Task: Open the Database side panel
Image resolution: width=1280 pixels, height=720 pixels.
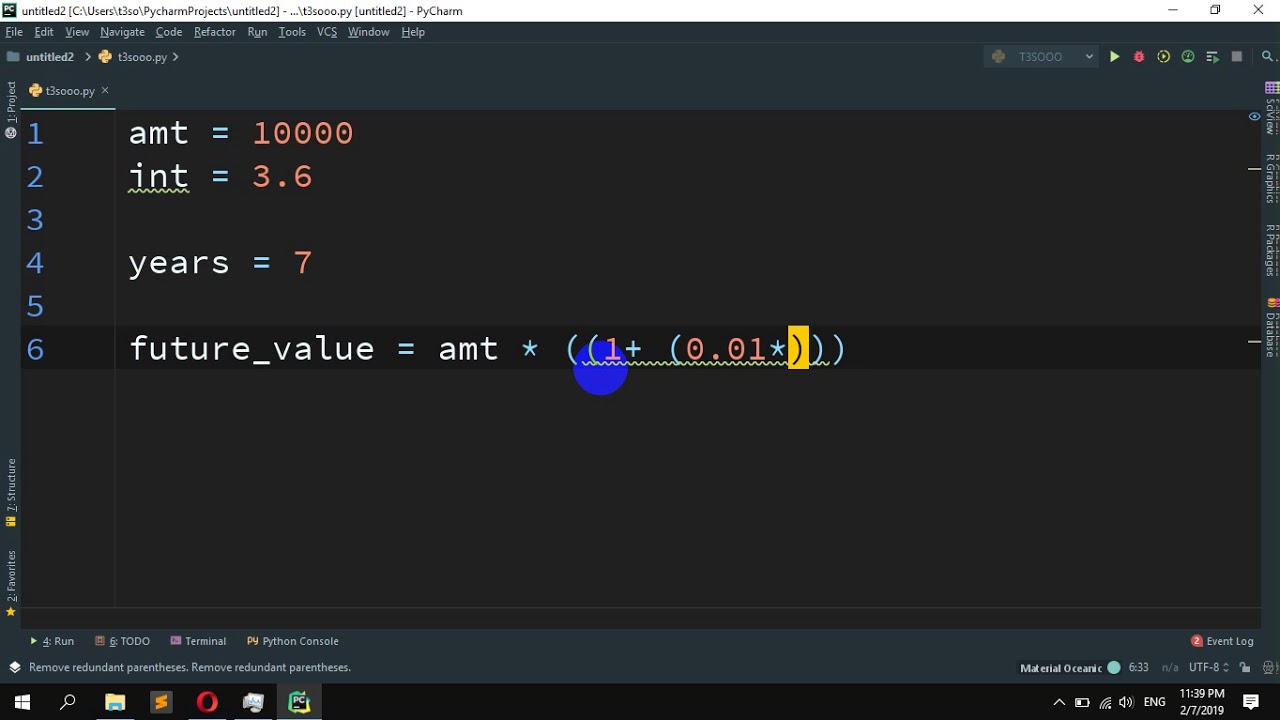Action: [1272, 327]
